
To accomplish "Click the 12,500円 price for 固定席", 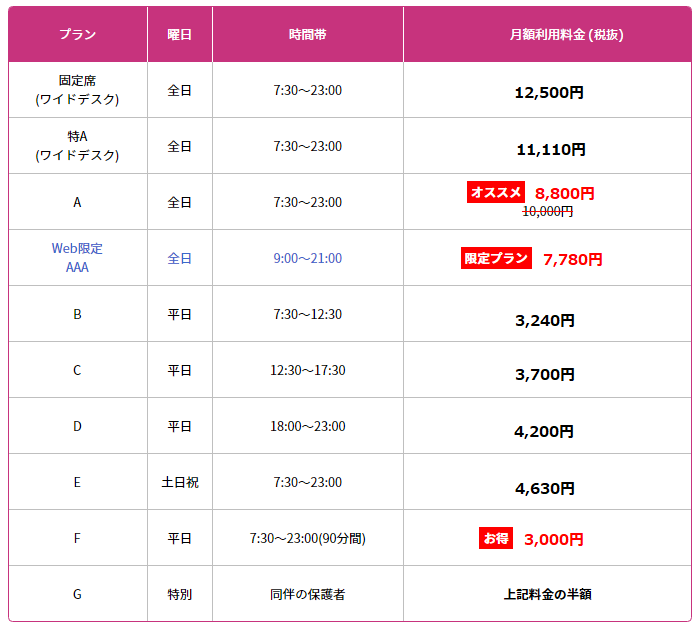I will point(549,93).
